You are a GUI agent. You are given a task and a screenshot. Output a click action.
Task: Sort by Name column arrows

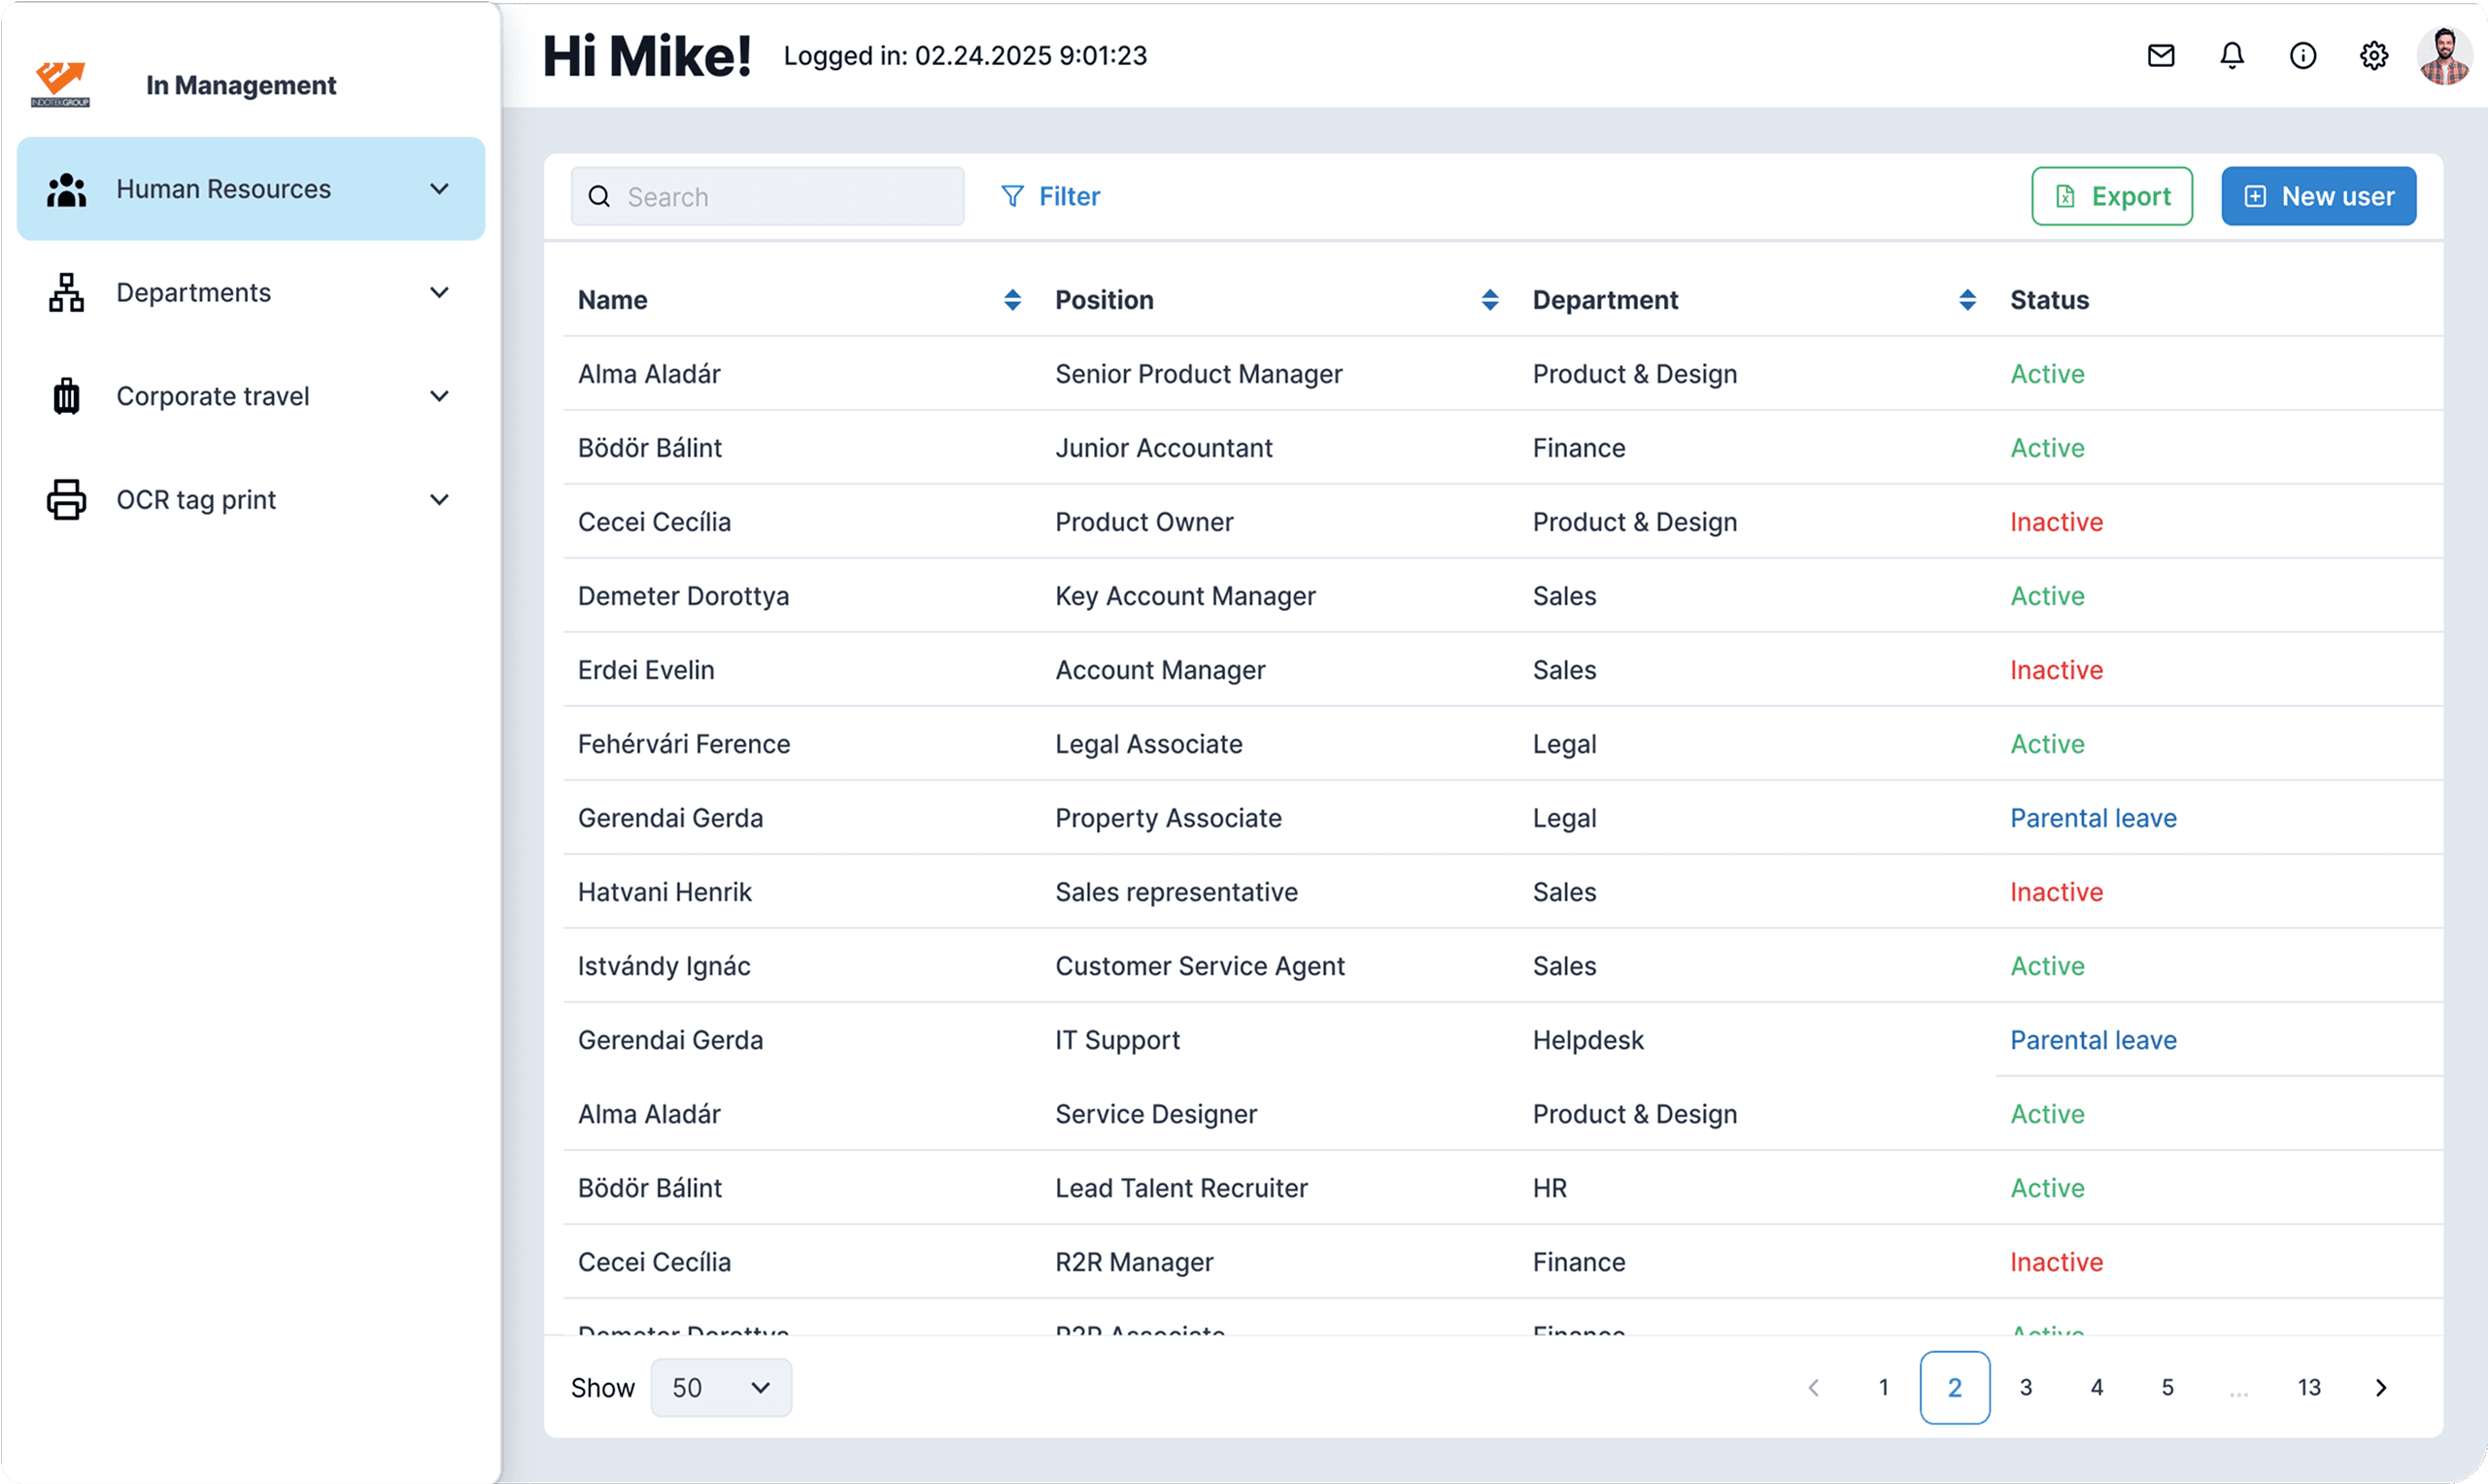(1012, 300)
